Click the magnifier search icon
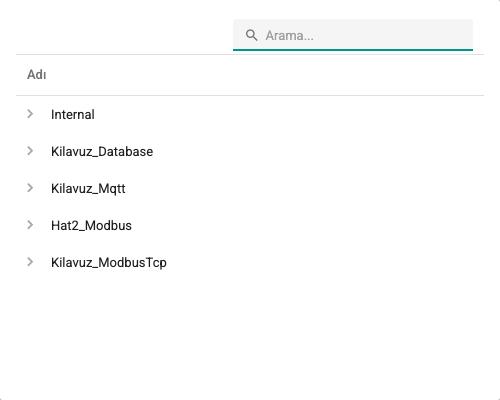Image resolution: width=500 pixels, height=400 pixels. point(251,35)
